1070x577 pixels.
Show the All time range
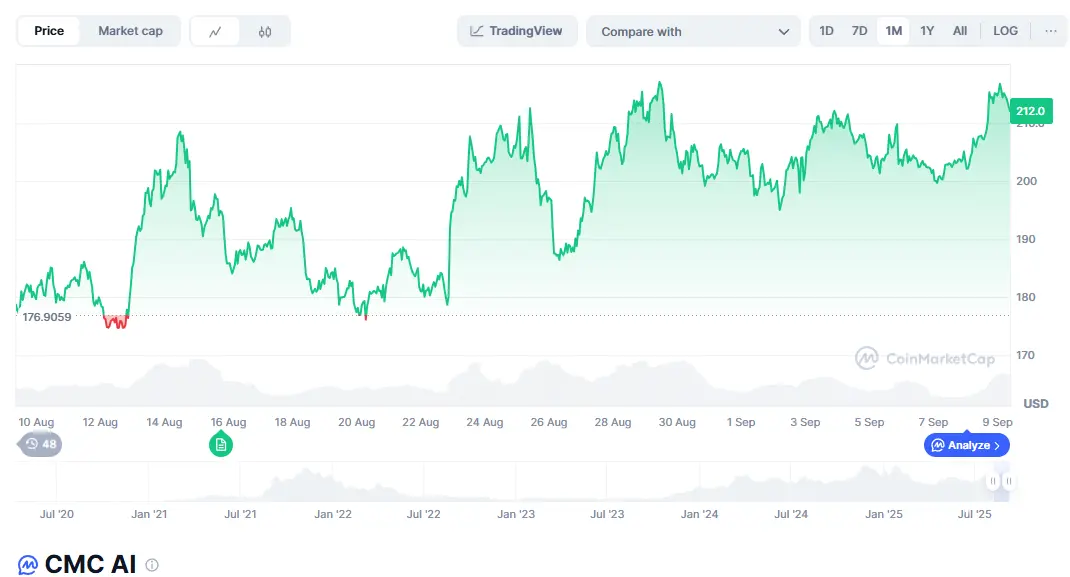[960, 31]
